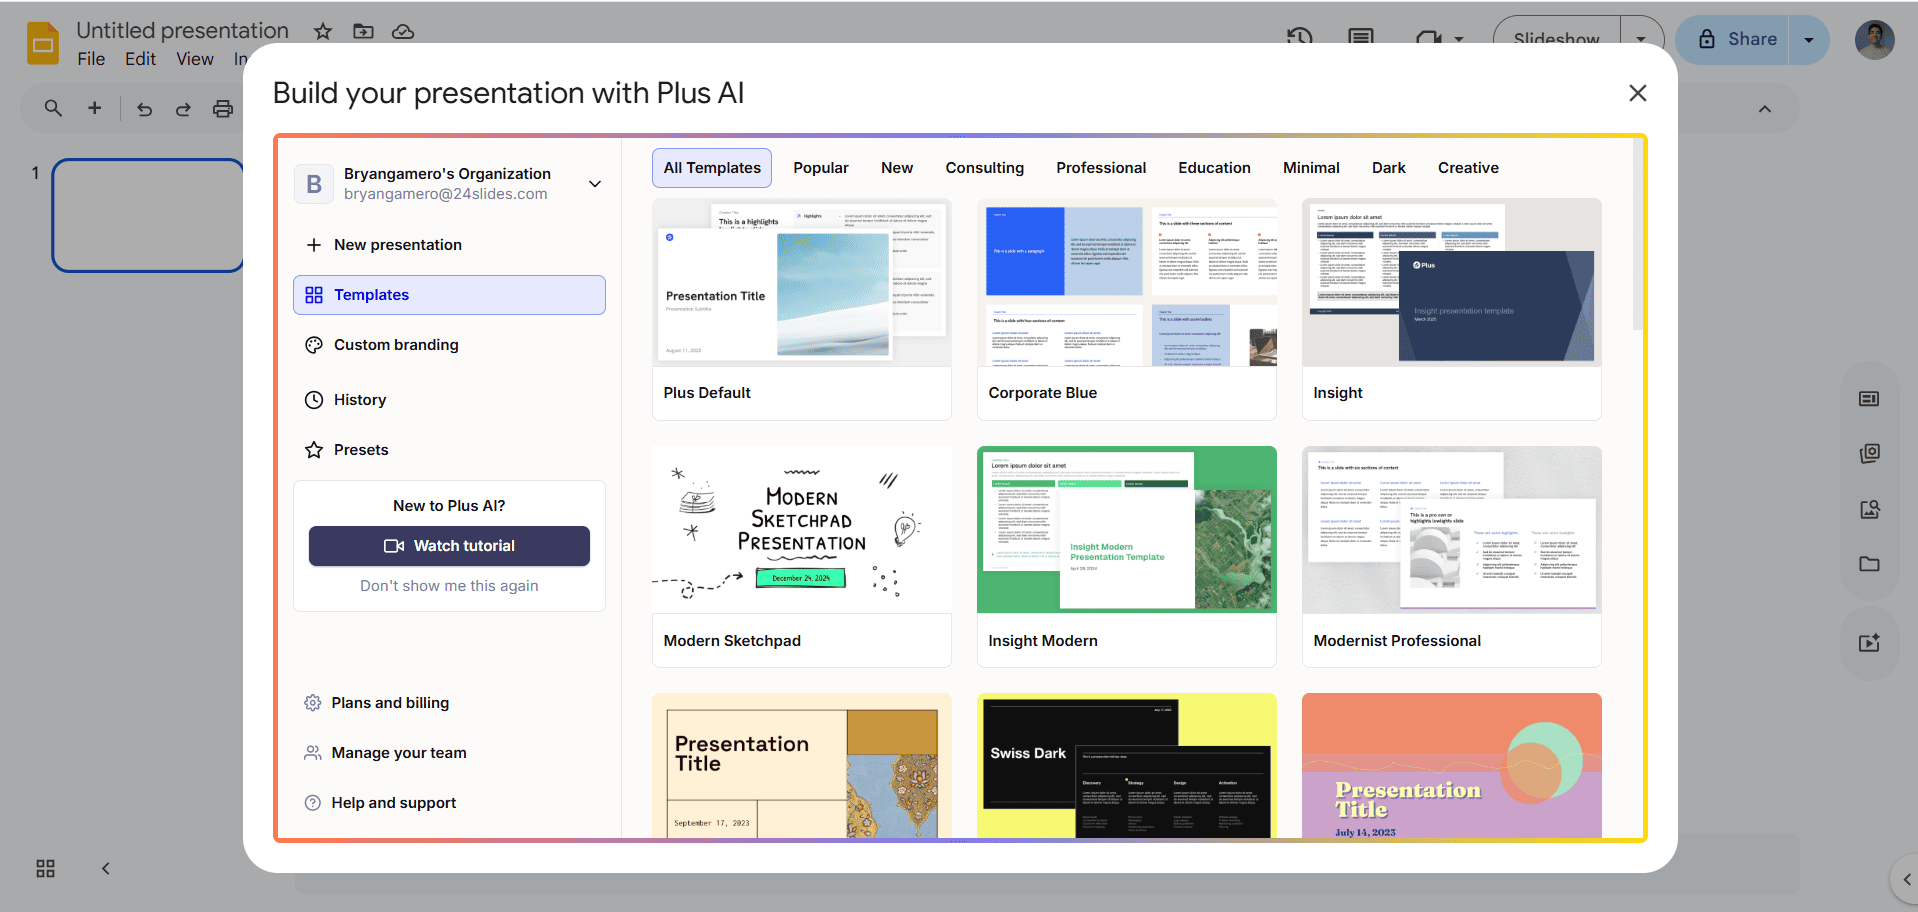Open the grid view icon at bottom left

coord(46,868)
